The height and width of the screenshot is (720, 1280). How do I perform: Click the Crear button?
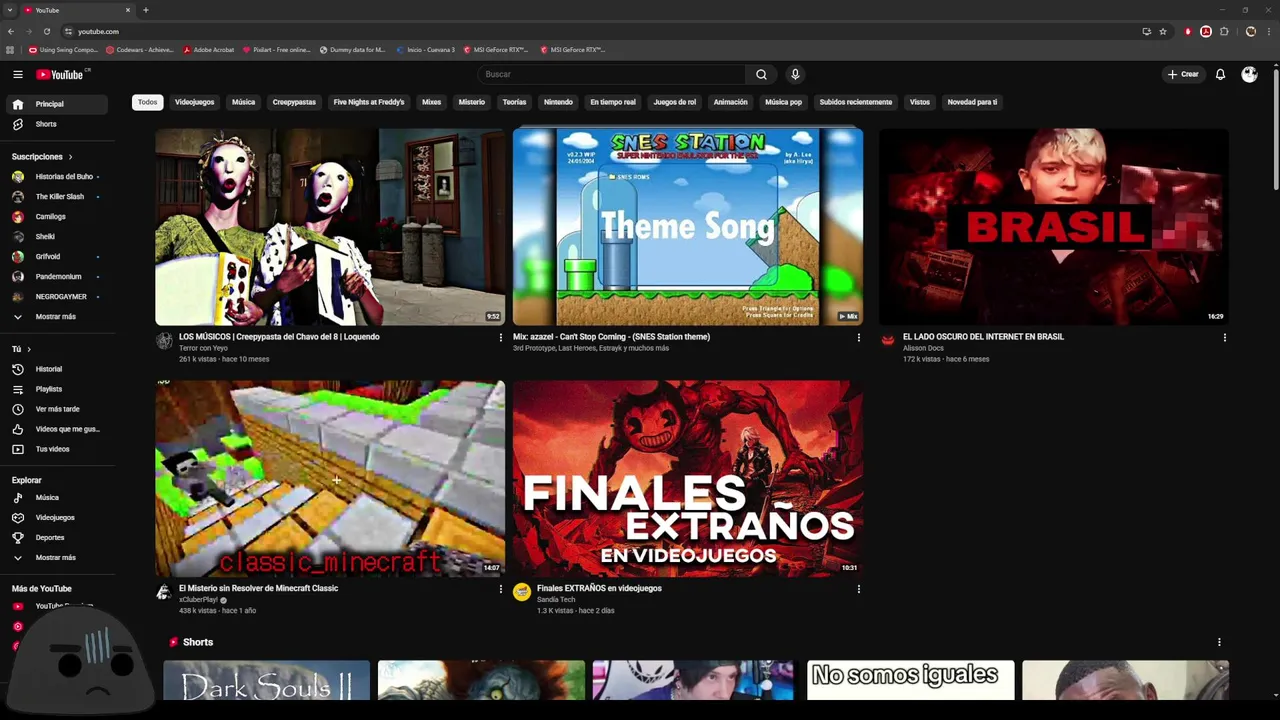(1183, 74)
